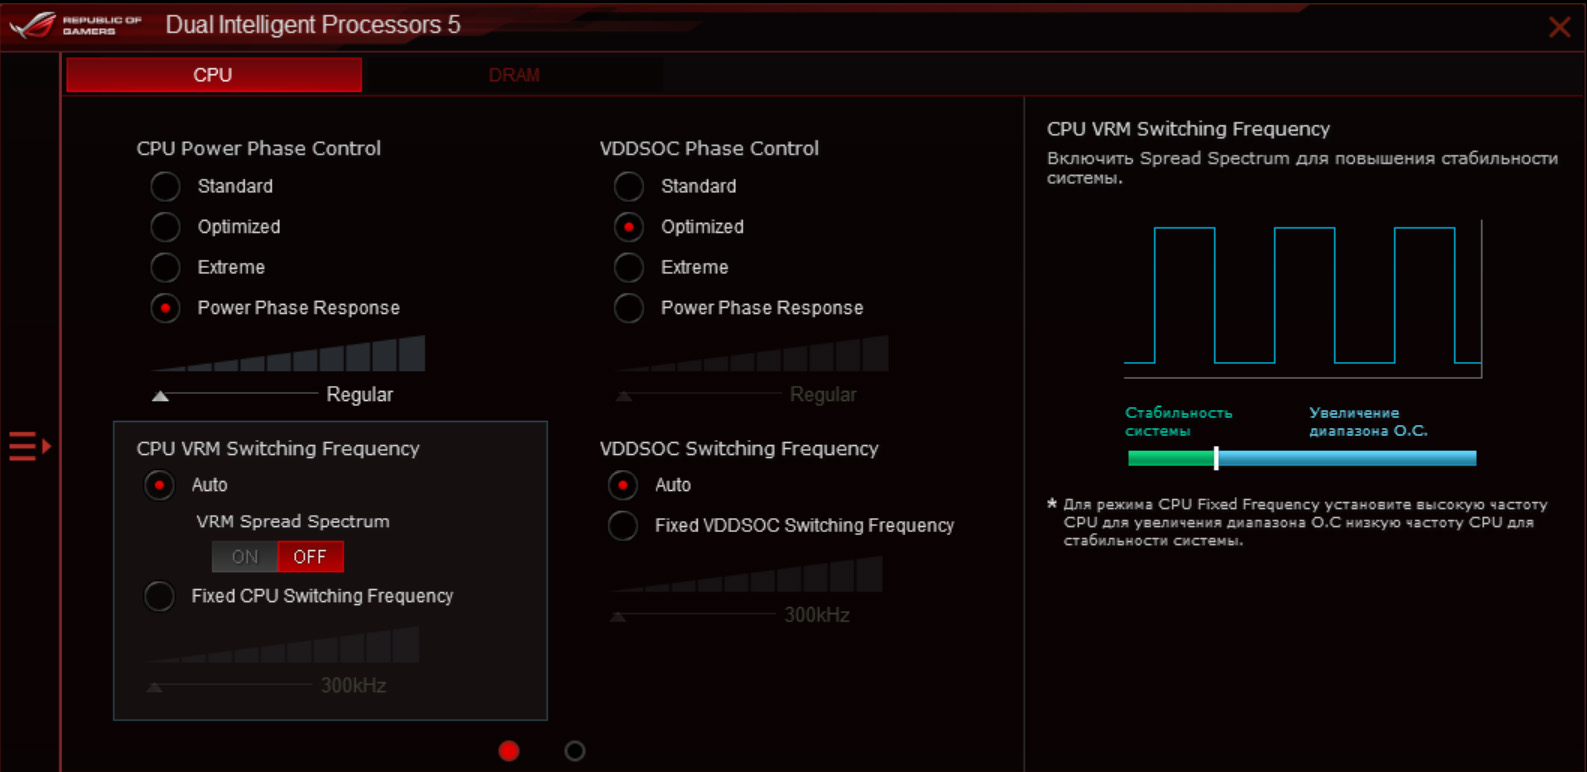Click the CPU Power Phase Control heading

point(259,148)
